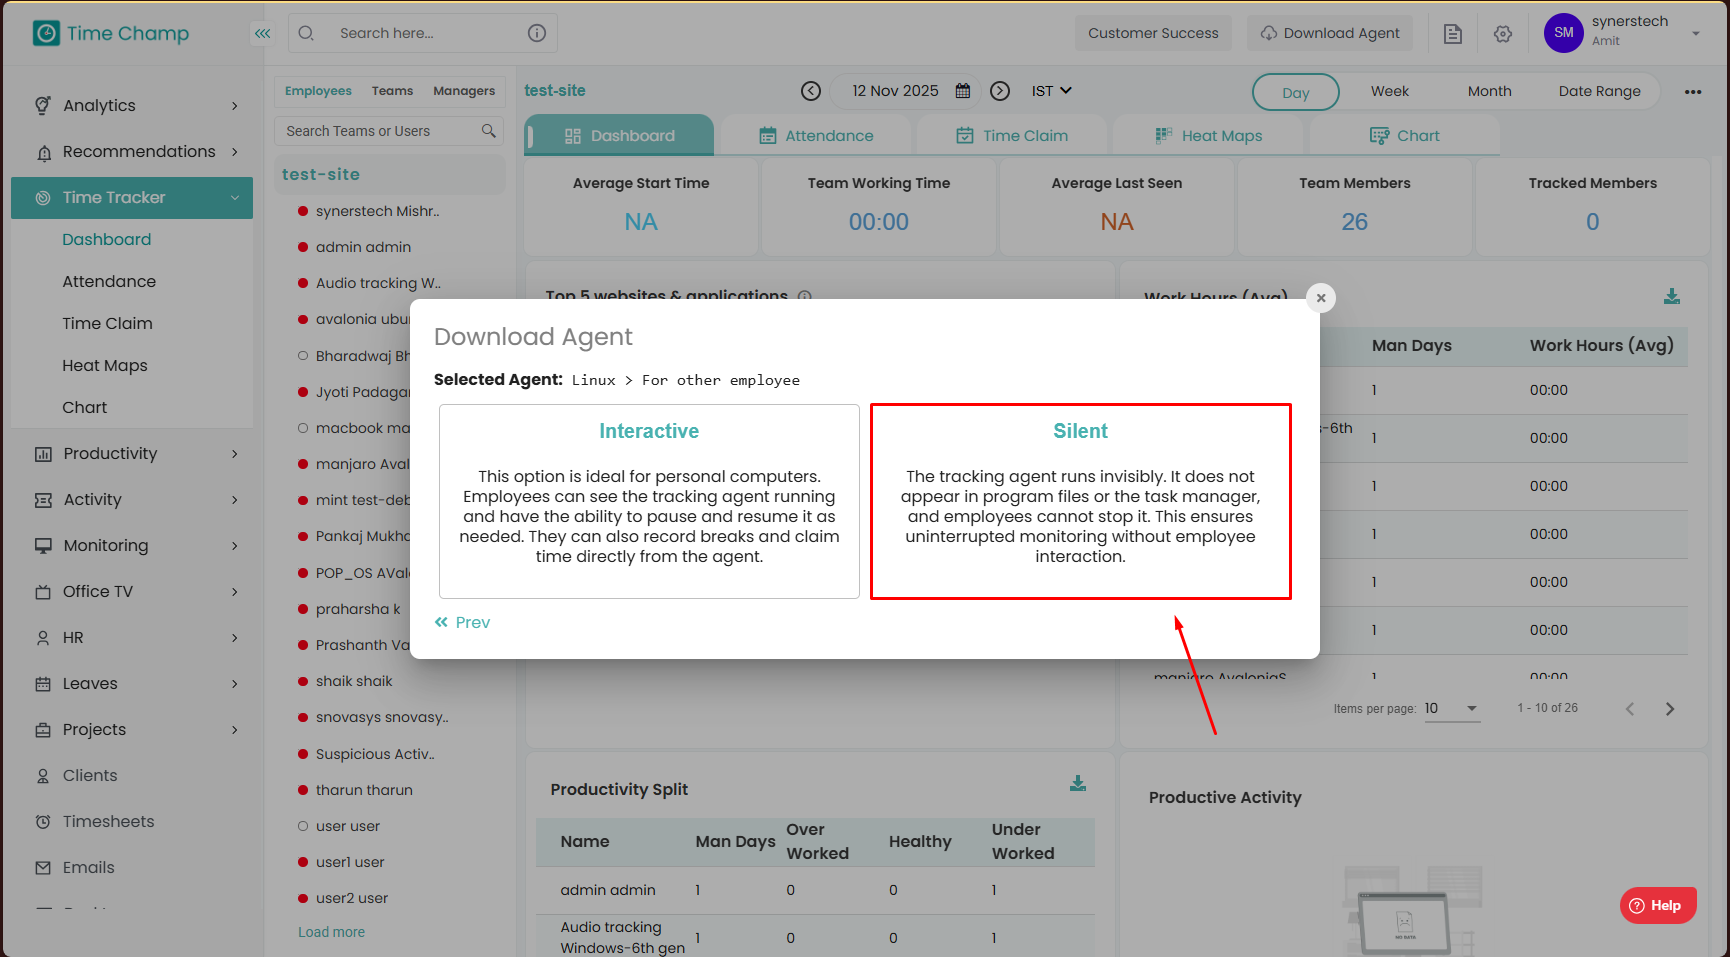Expand the Recommendations menu
Screen dimensions: 1730x957
pos(132,151)
